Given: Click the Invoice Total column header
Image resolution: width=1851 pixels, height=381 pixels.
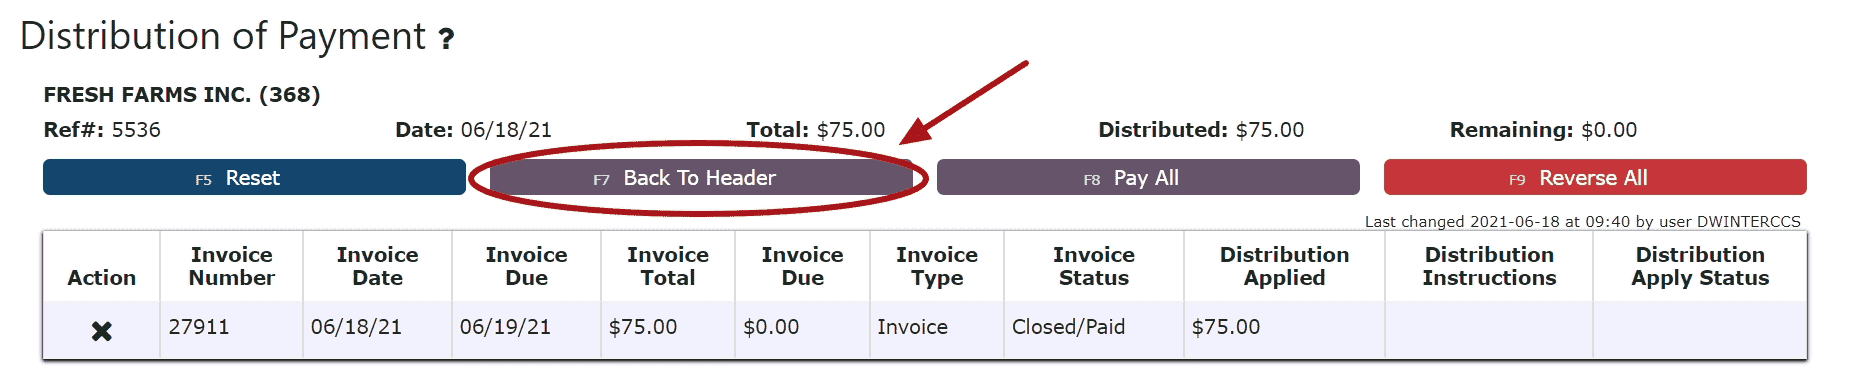Looking at the screenshot, I should [668, 266].
